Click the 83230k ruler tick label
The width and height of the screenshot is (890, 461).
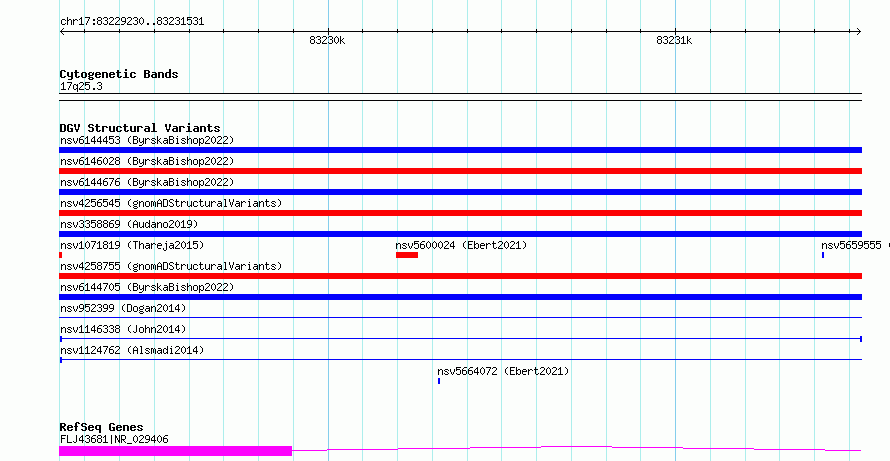pyautogui.click(x=327, y=40)
